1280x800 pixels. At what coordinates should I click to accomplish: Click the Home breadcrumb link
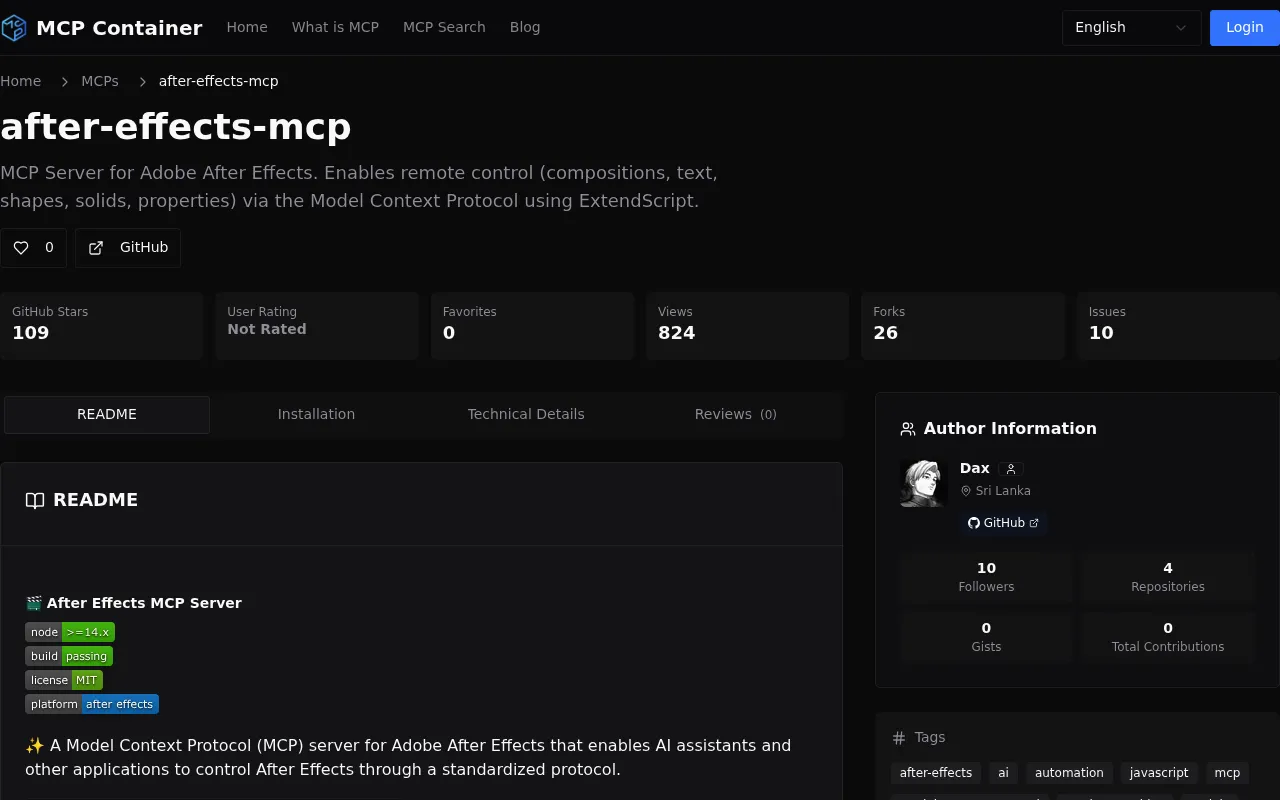(x=21, y=82)
